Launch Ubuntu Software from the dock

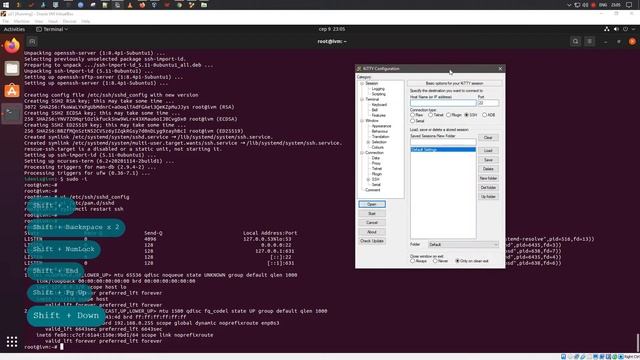click(x=12, y=91)
